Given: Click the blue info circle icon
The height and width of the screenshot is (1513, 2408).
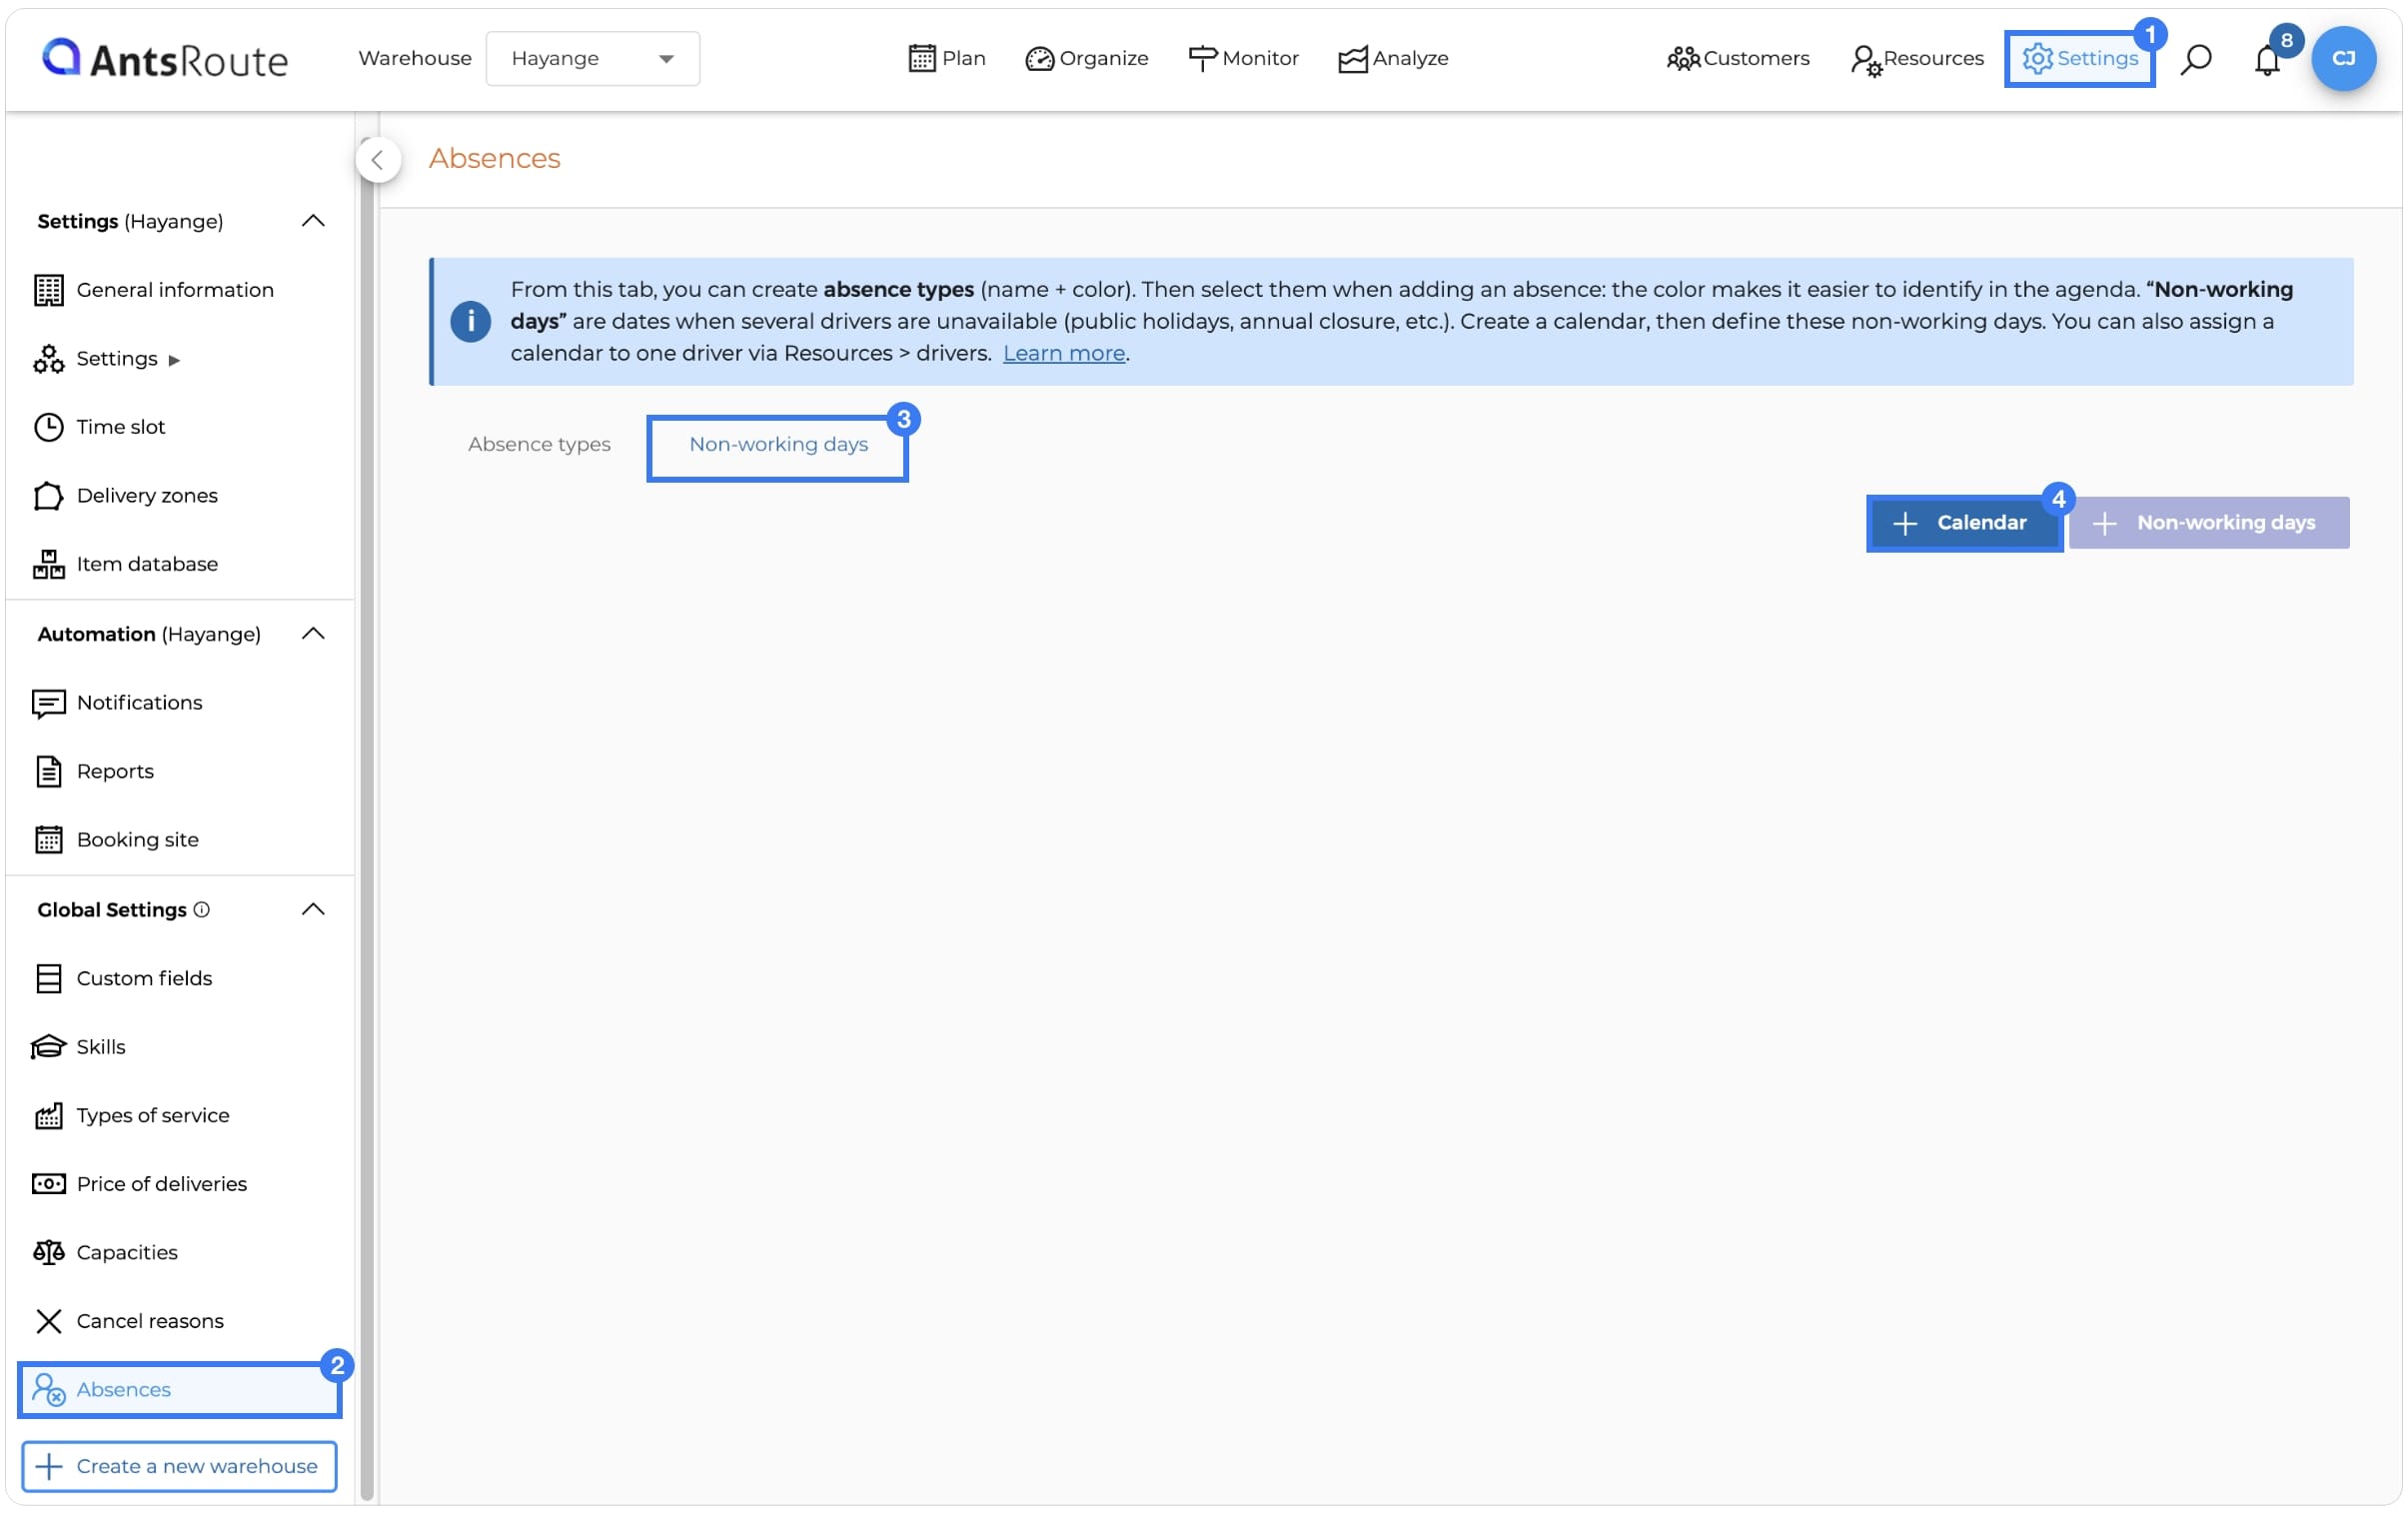Looking at the screenshot, I should 470,321.
